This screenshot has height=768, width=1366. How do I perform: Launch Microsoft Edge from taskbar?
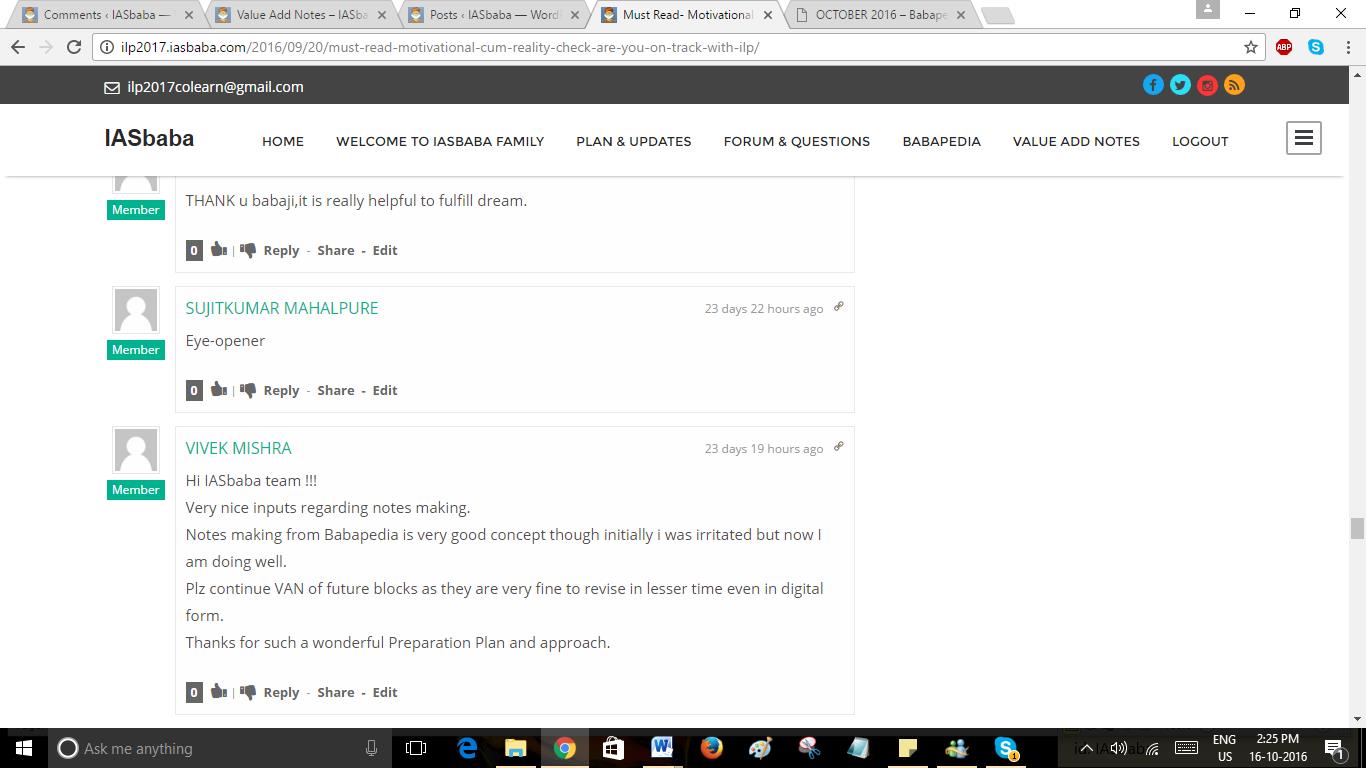click(x=467, y=748)
